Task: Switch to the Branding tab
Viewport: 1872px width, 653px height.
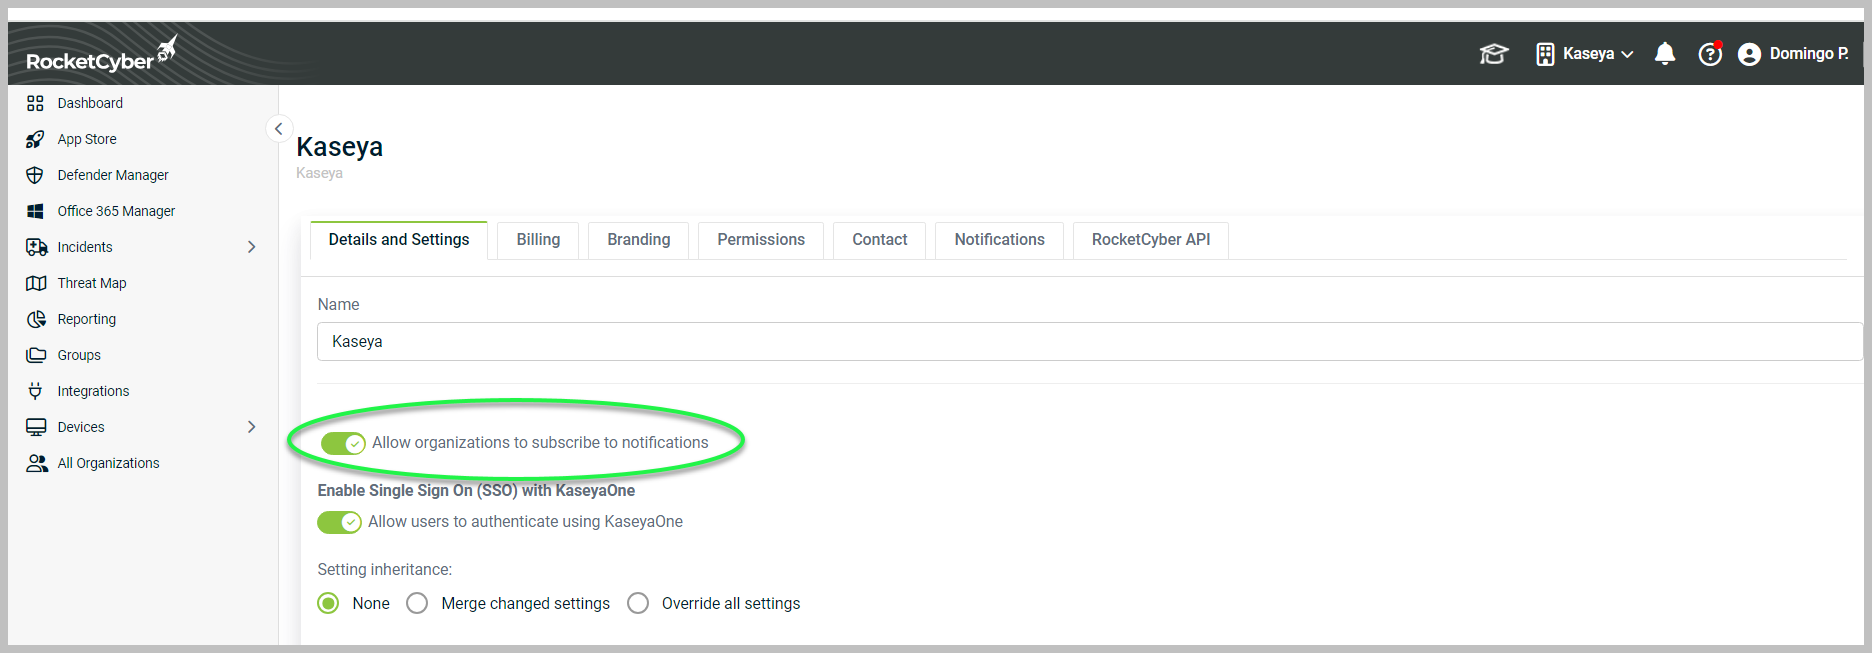Action: point(639,240)
